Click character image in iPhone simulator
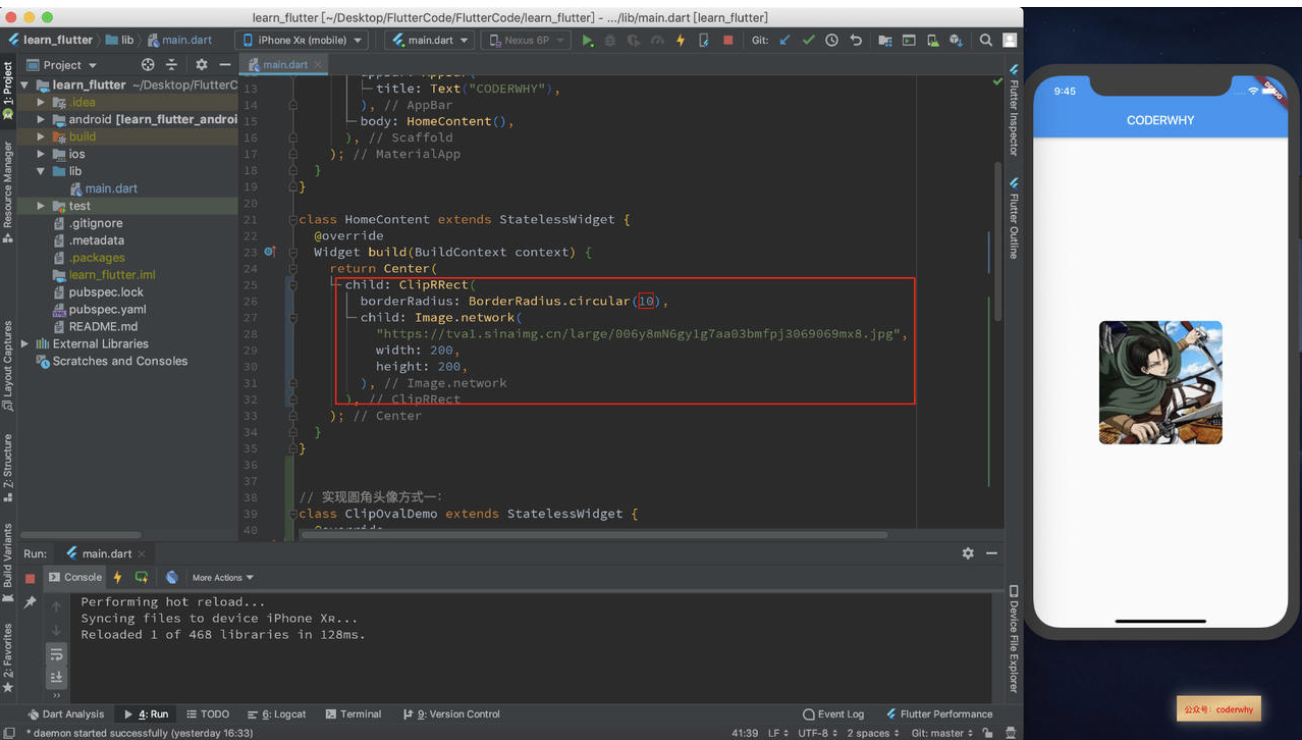This screenshot has width=1302, height=740. click(1160, 382)
